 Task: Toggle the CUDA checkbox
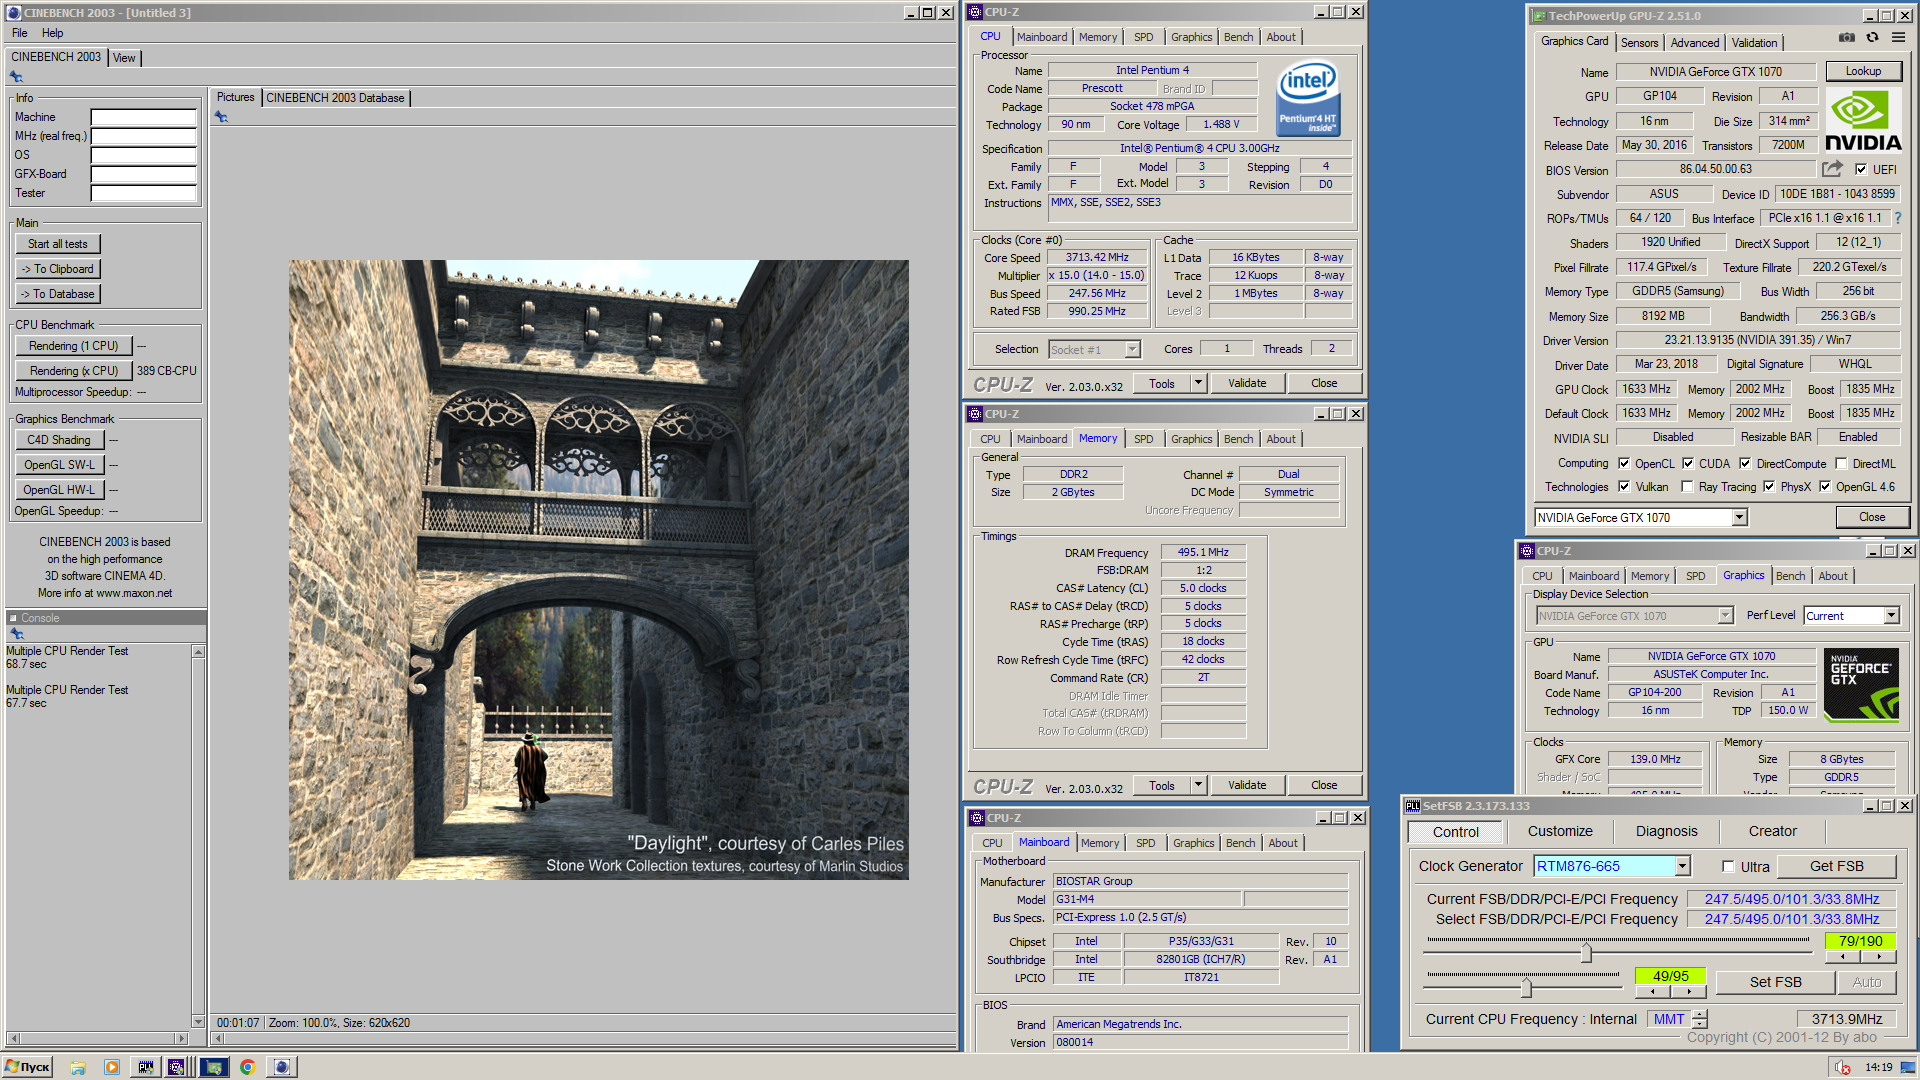(1688, 463)
